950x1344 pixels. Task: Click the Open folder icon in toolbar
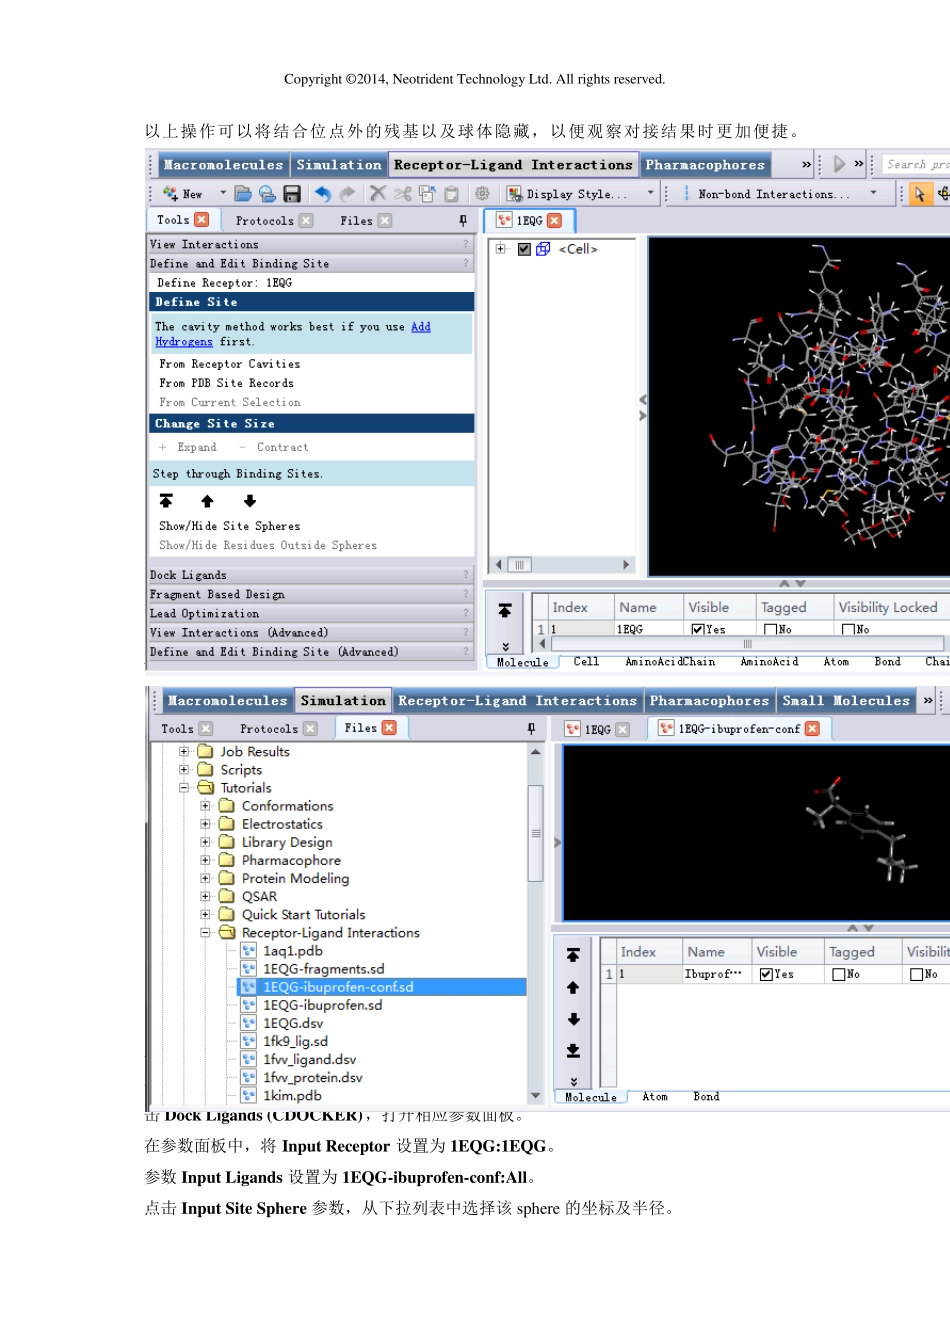point(243,194)
